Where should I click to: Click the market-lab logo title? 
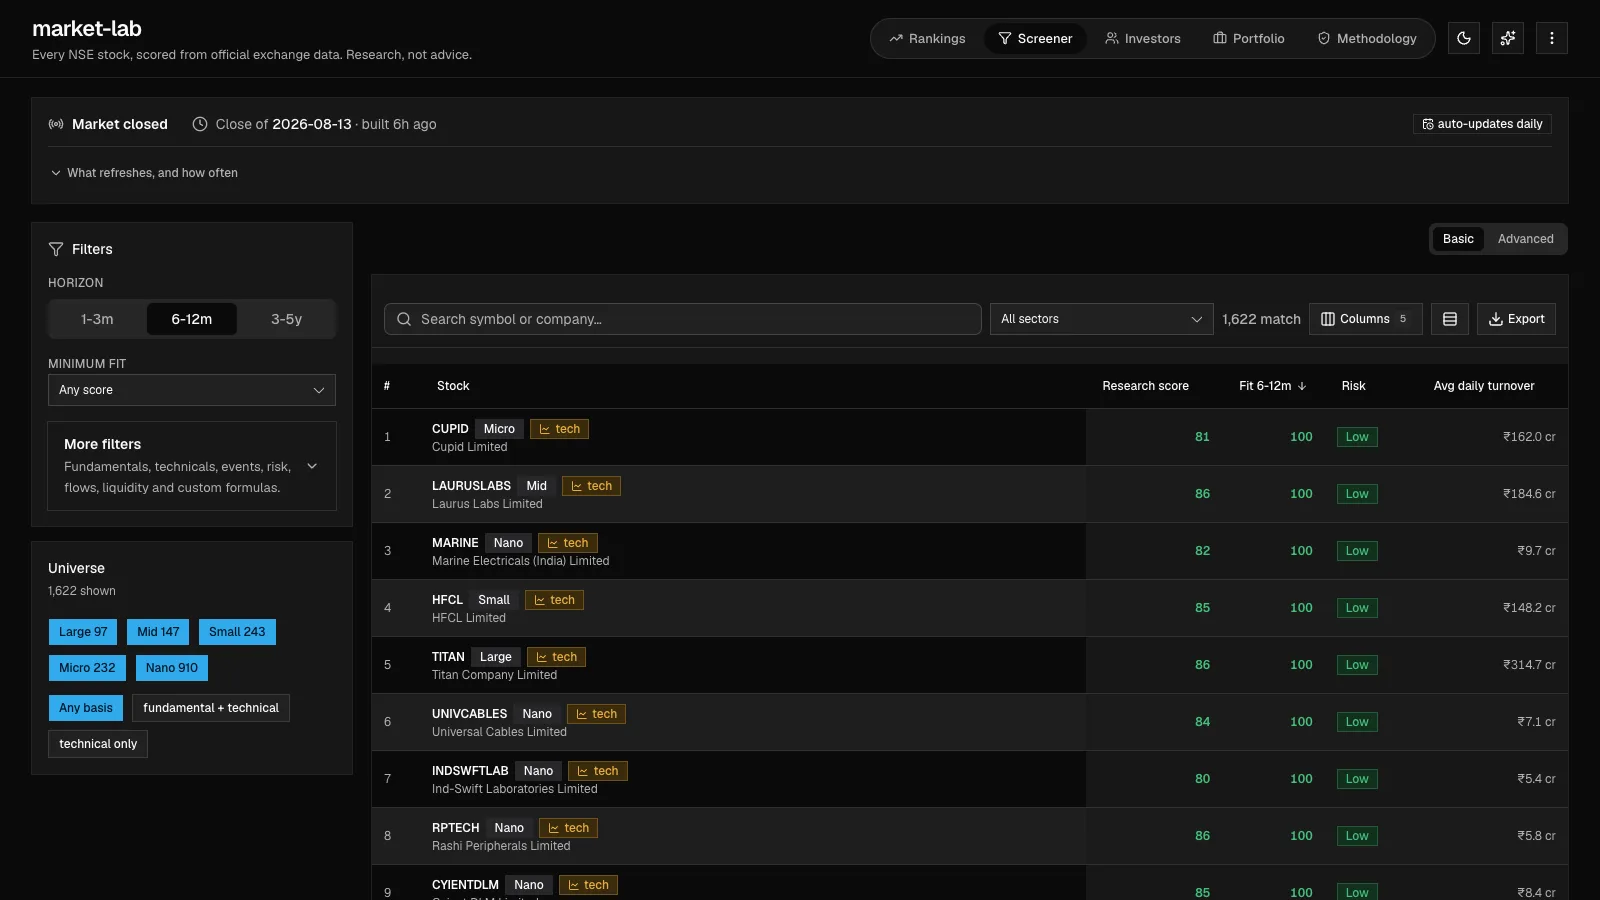(87, 29)
